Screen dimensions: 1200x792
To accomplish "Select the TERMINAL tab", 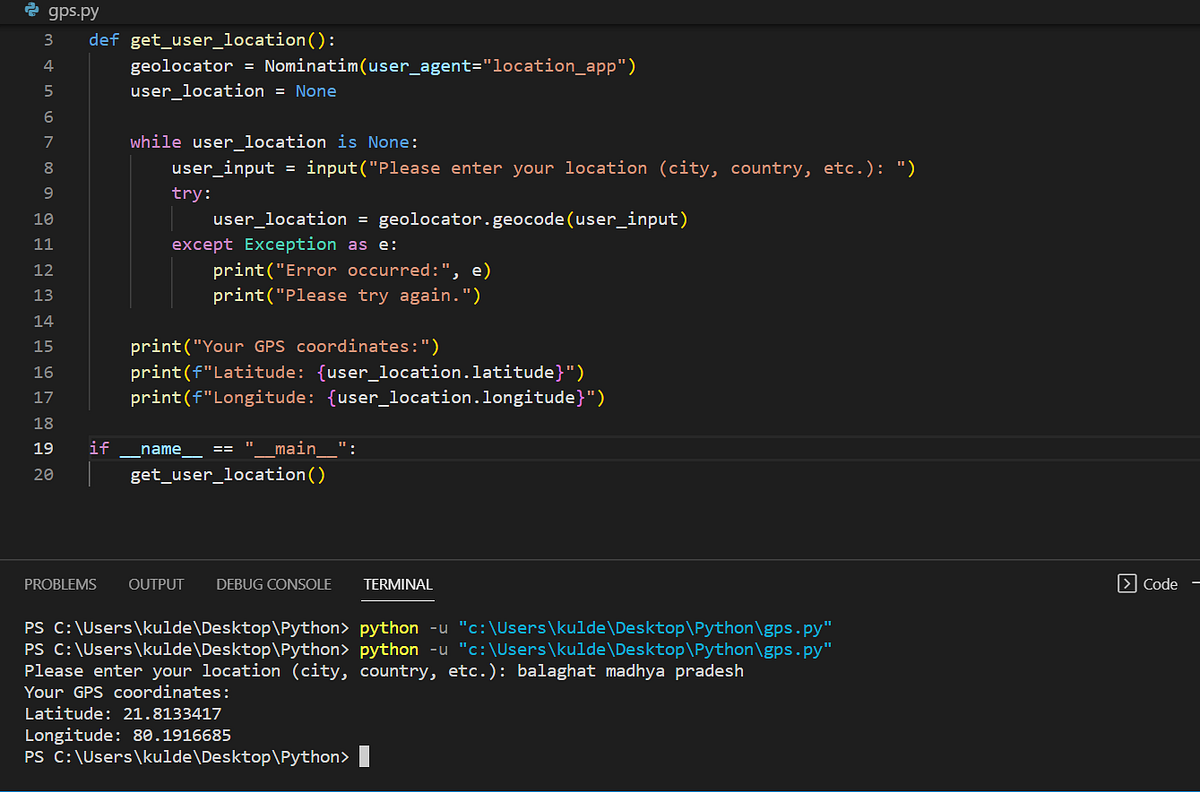I will pos(397,584).
